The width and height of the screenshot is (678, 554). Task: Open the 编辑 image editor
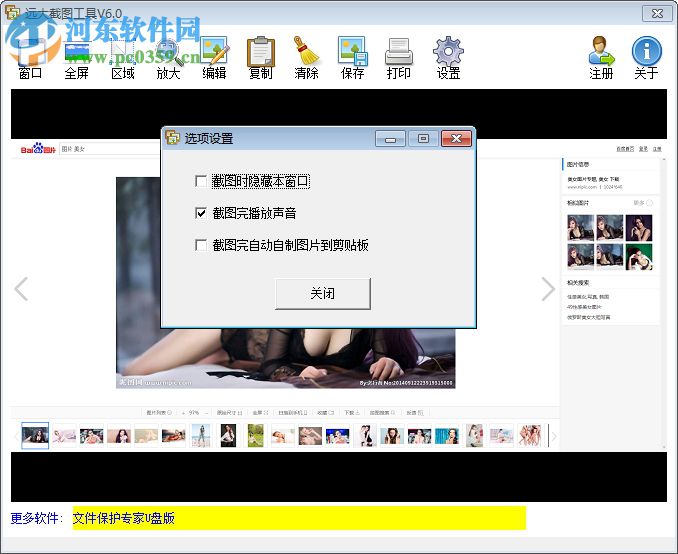point(214,58)
